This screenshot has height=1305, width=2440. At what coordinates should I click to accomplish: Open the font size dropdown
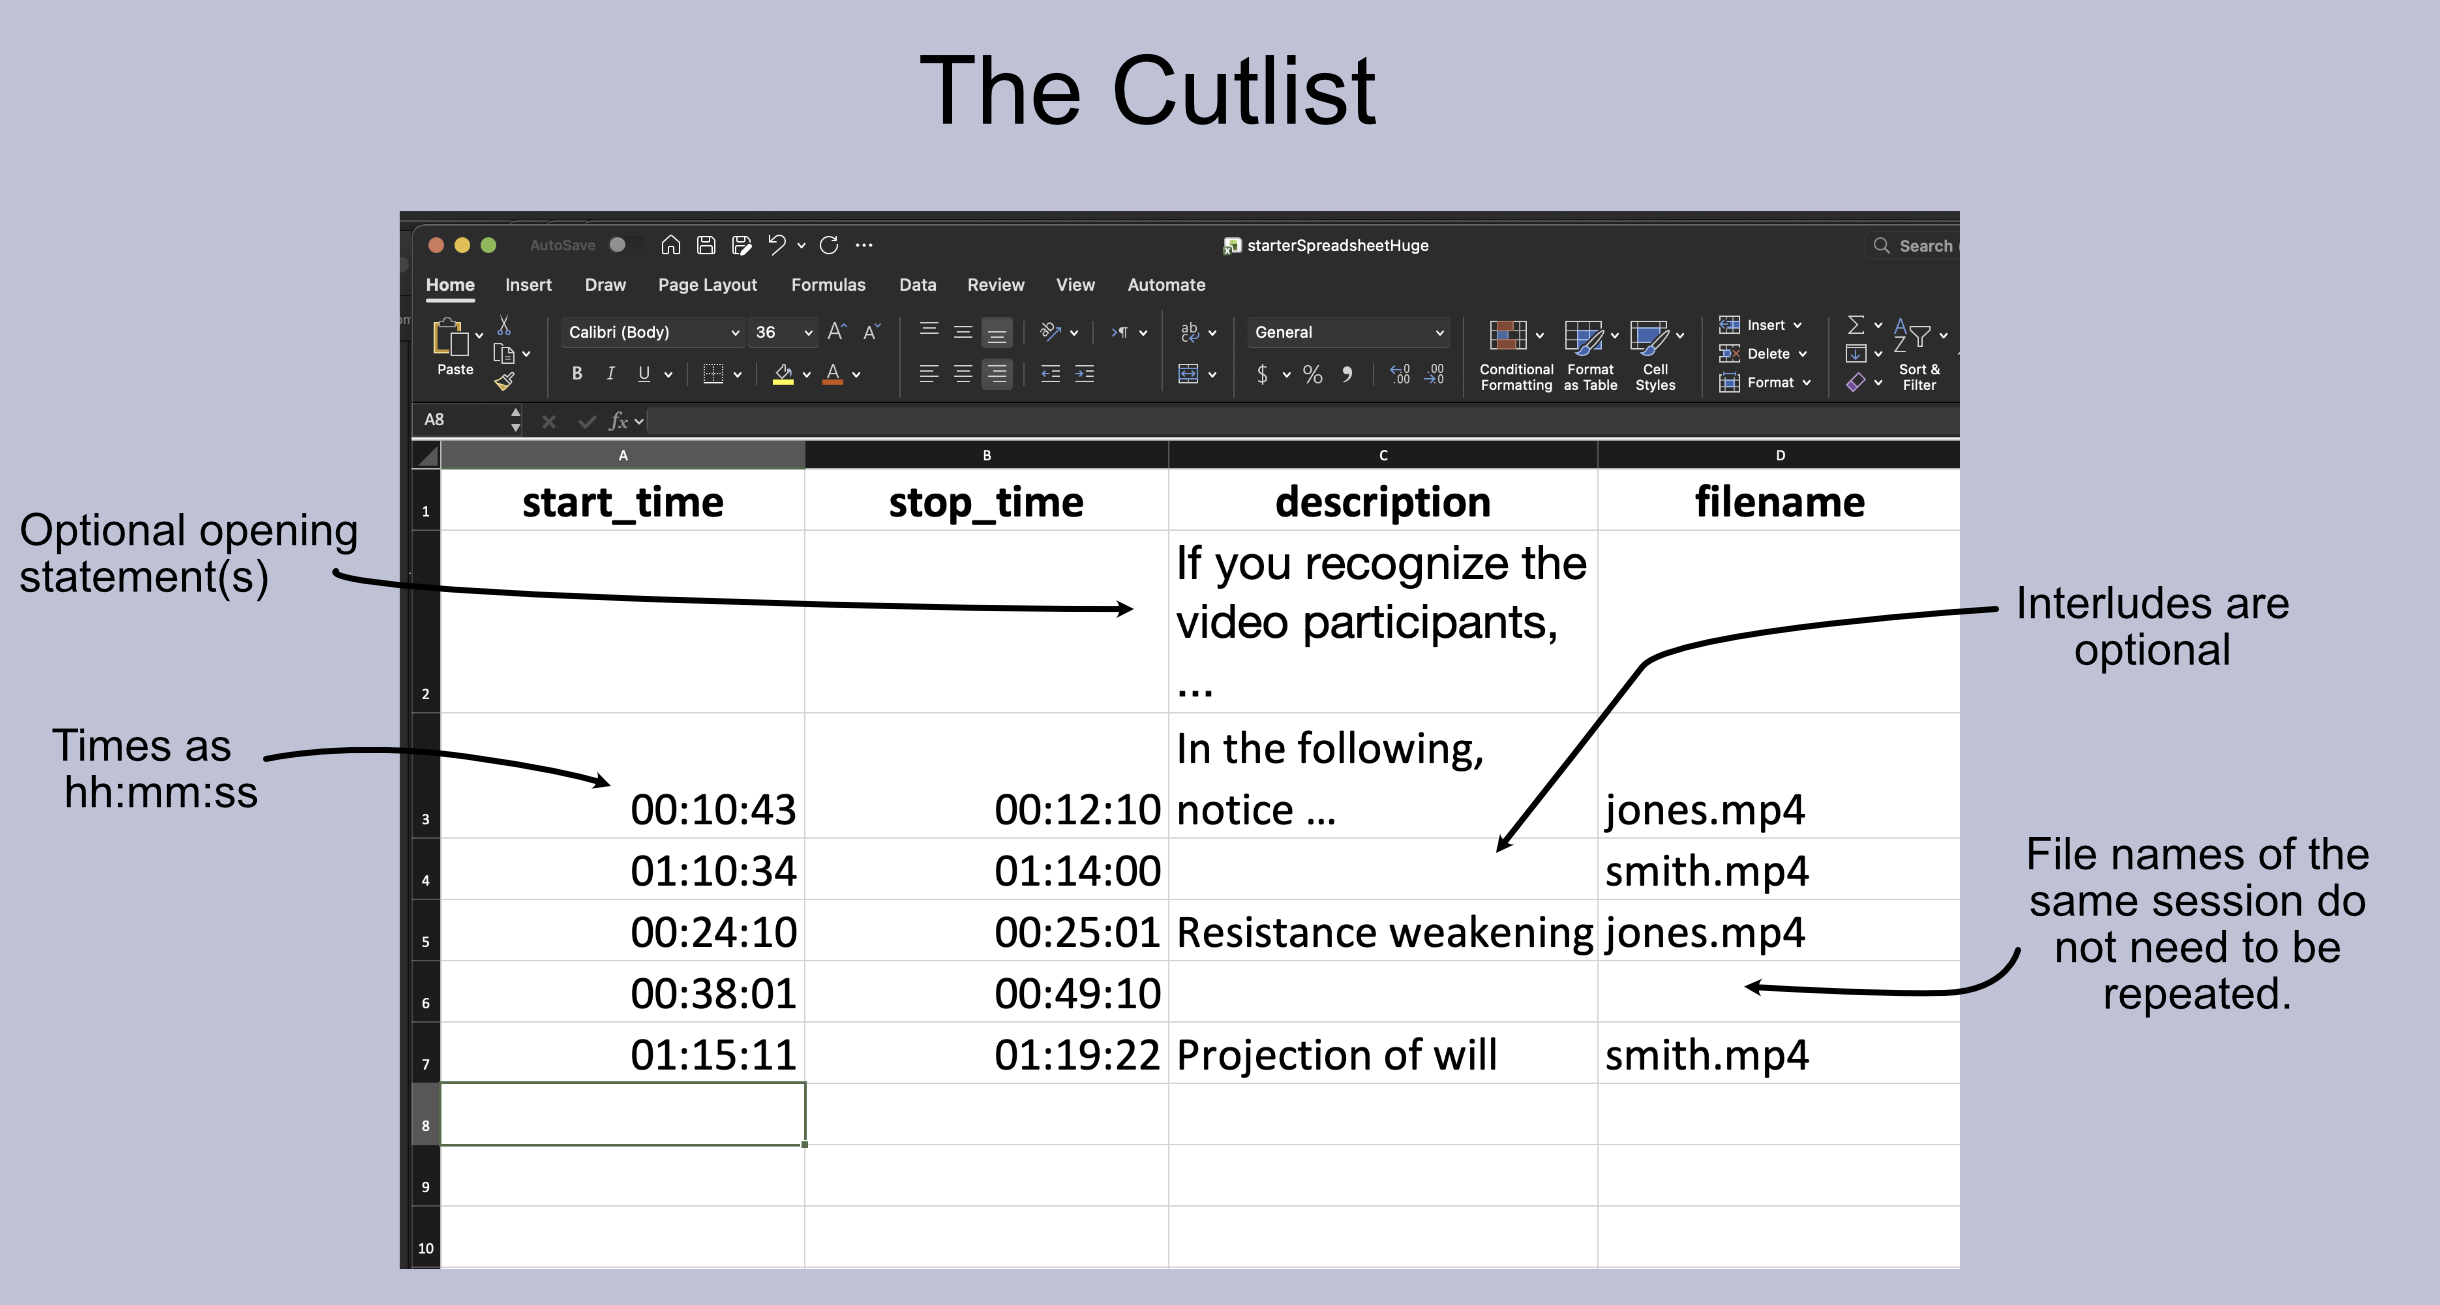tap(782, 332)
